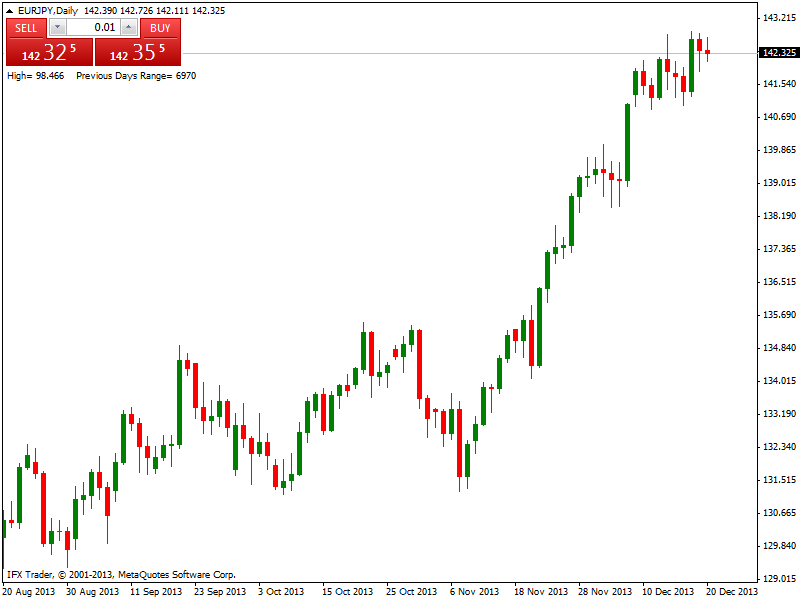
Task: Click the 137.365 price scale label
Action: [780, 248]
